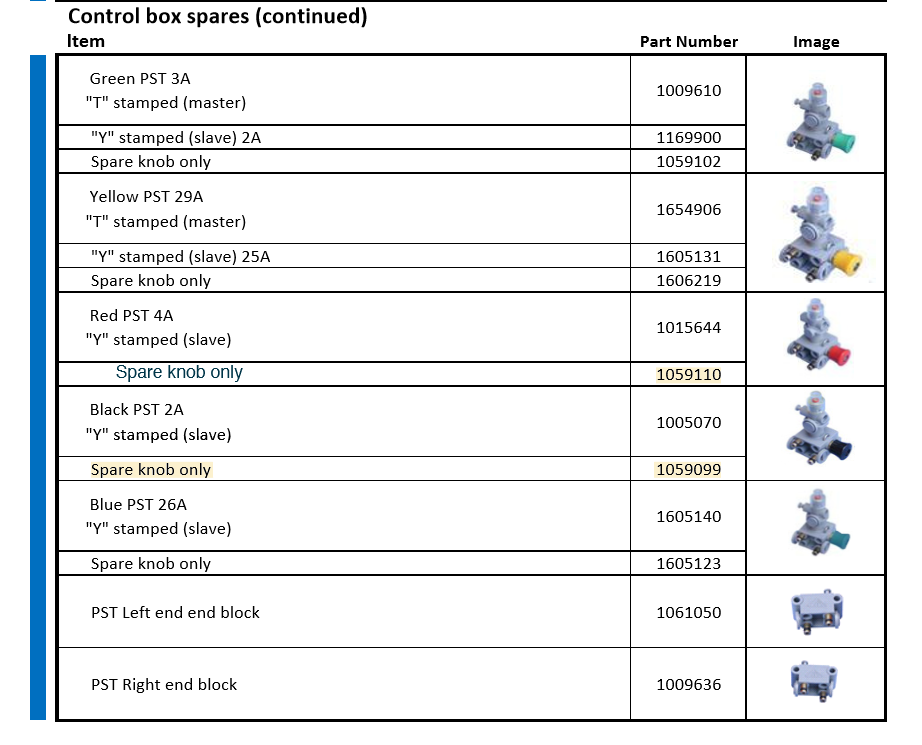Select part number 1654906
This screenshot has height=745, width=922.
click(x=689, y=210)
